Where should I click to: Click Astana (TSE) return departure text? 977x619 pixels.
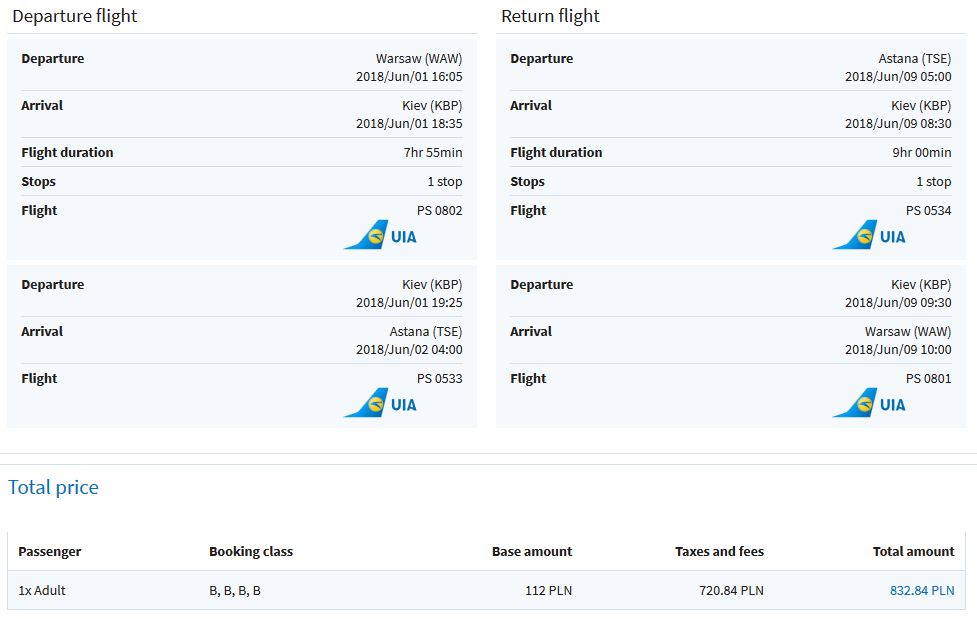tap(915, 59)
